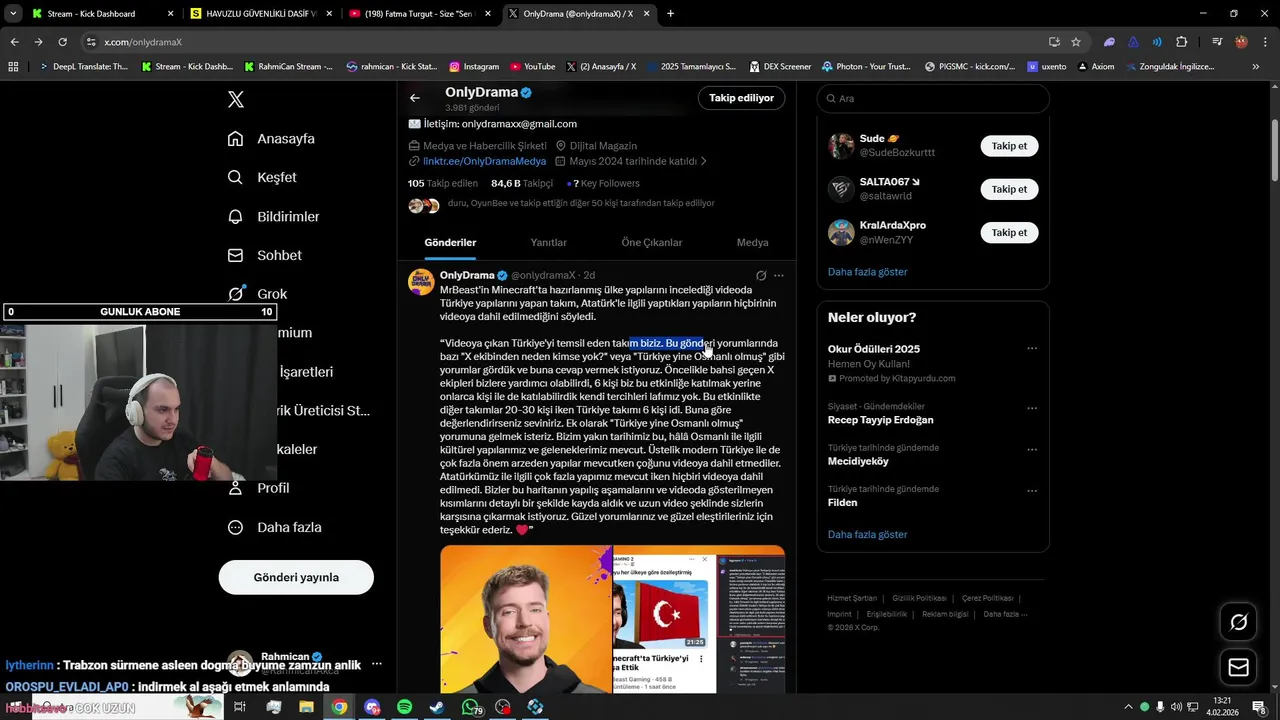Image resolution: width=1280 pixels, height=720 pixels.
Task: Open the Daha fazla sidebar menu
Action: [x=274, y=527]
